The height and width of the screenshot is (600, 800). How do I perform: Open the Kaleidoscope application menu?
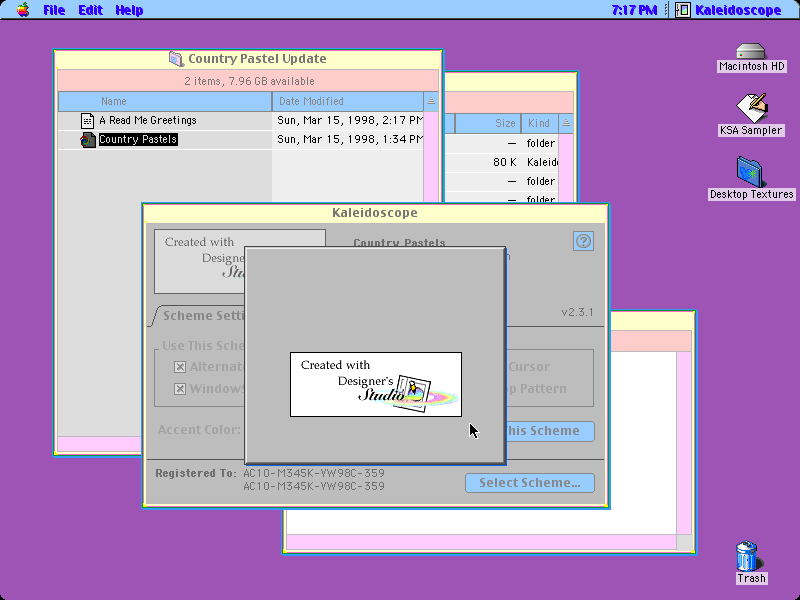[x=728, y=10]
